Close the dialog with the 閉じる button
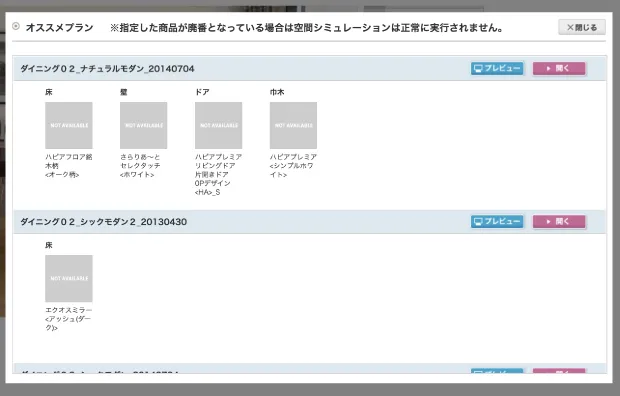 (x=582, y=27)
